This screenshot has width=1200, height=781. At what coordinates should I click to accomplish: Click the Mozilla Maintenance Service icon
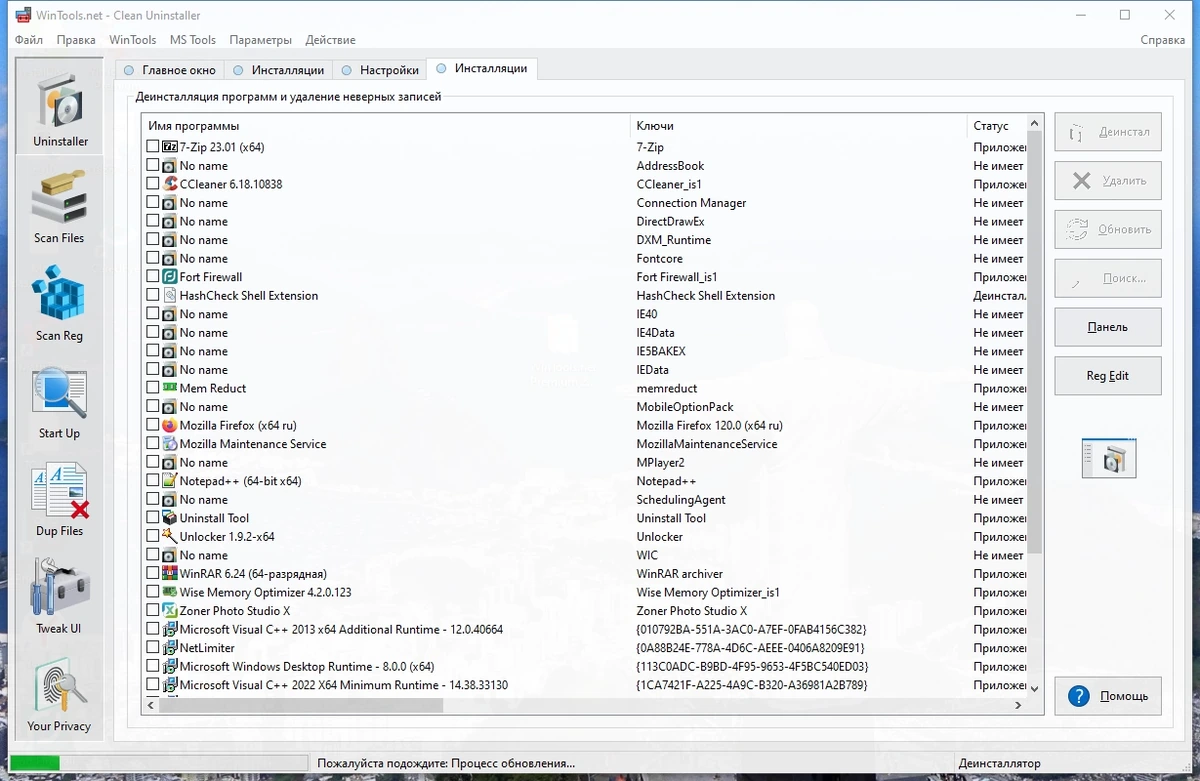(x=170, y=444)
